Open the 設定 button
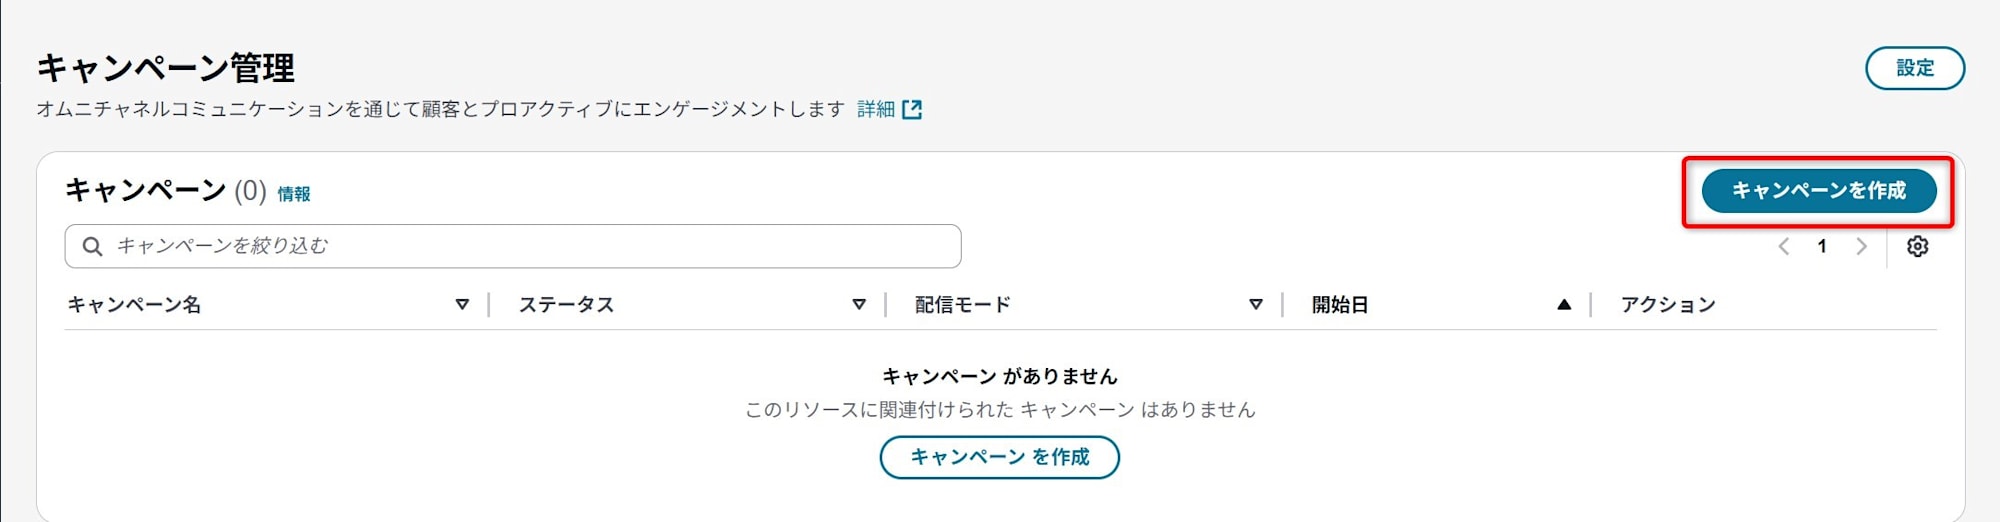The height and width of the screenshot is (522, 2000). pyautogui.click(x=1915, y=68)
